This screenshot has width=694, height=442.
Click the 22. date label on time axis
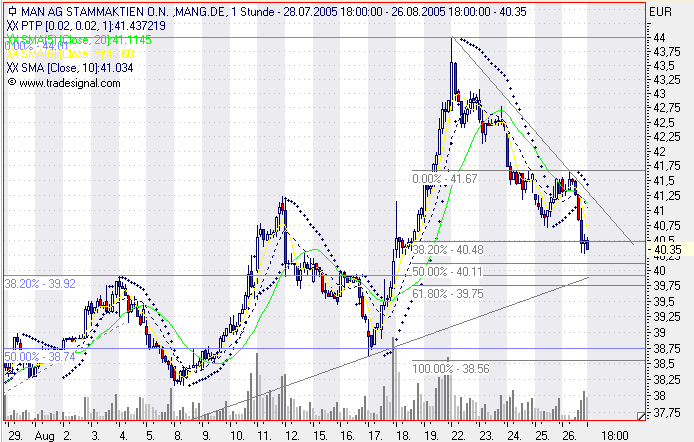pos(458,435)
